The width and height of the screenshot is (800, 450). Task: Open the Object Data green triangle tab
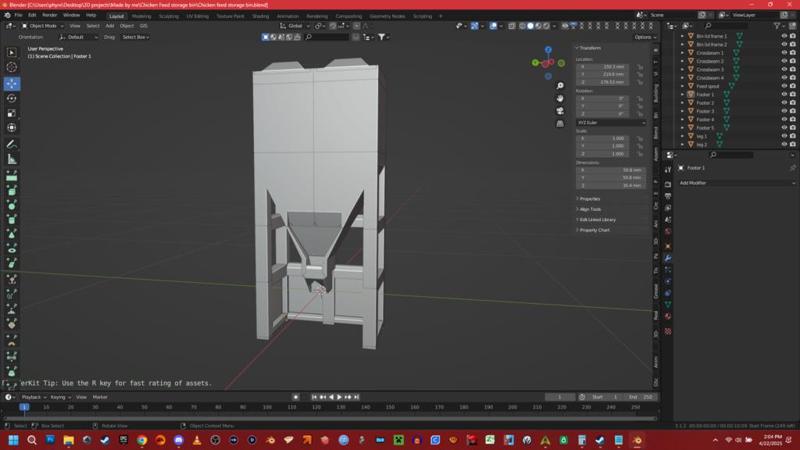[667, 305]
